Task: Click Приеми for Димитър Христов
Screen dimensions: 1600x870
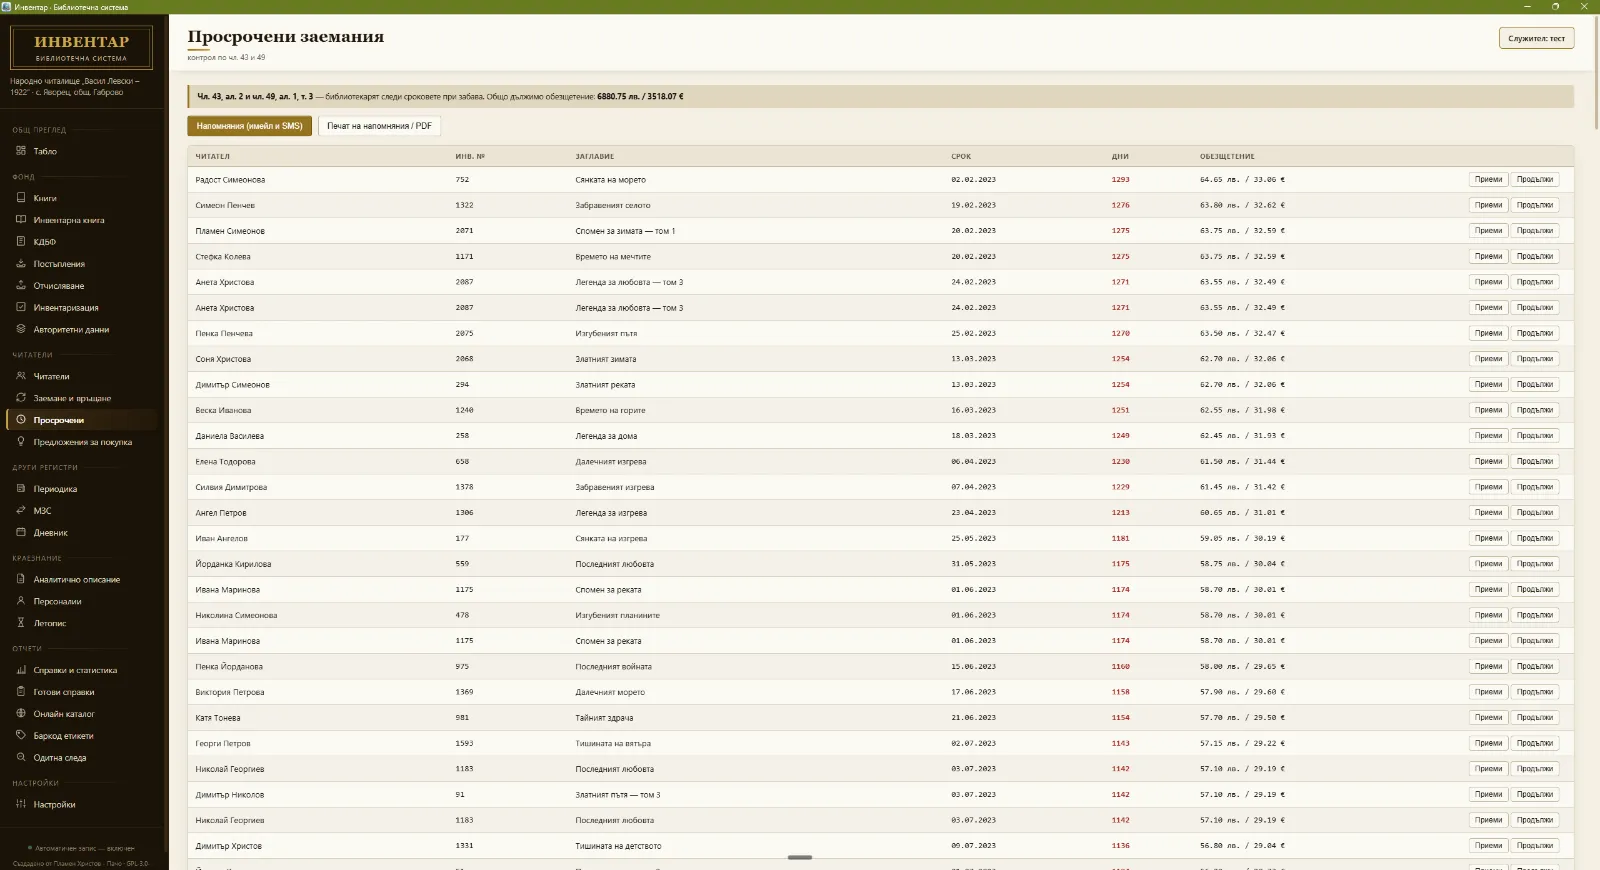Action: (1488, 846)
